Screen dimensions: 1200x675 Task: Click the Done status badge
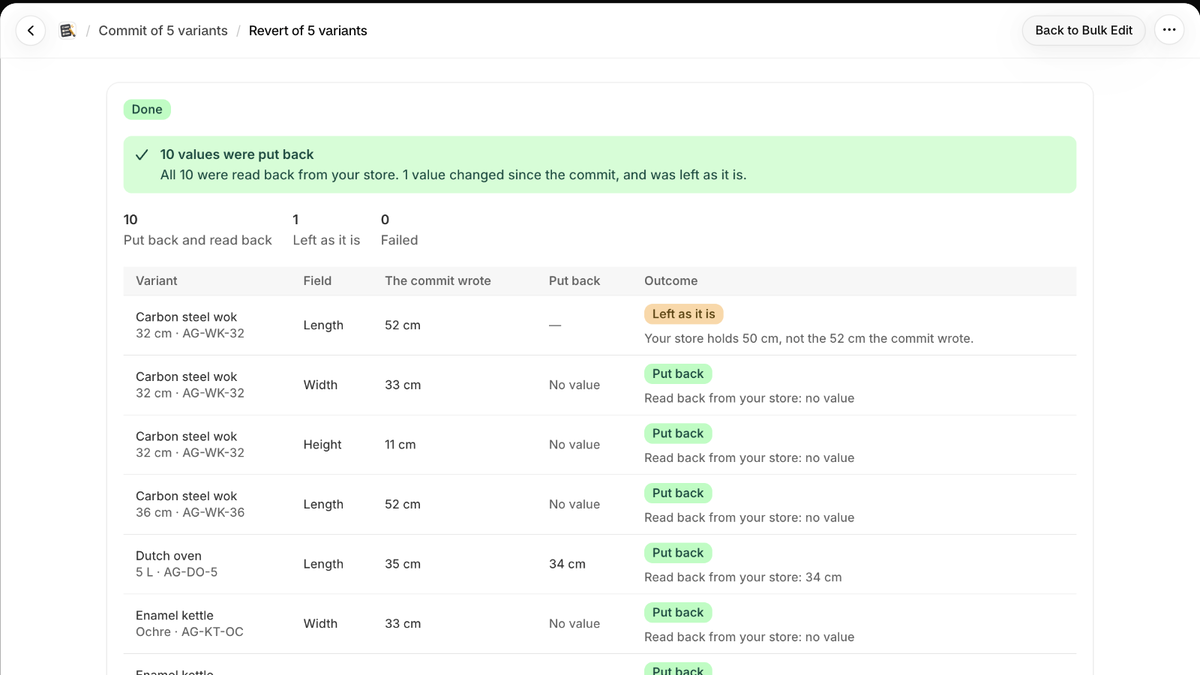tap(147, 110)
